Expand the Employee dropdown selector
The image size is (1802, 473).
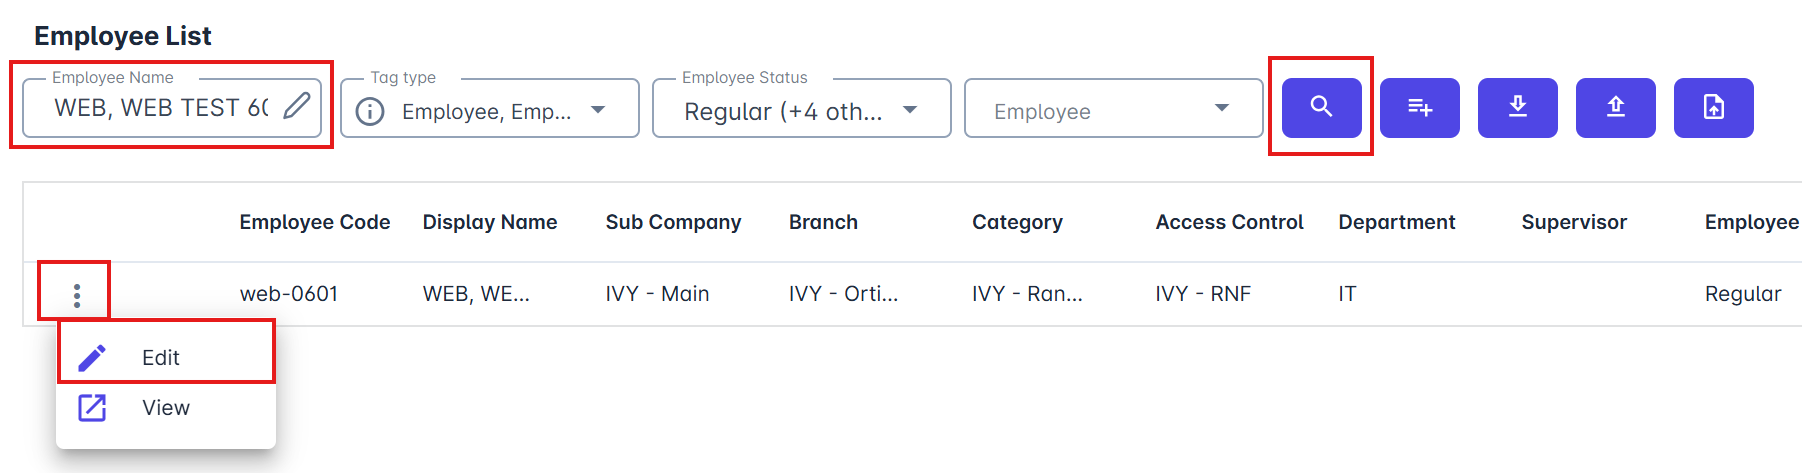point(1221,108)
